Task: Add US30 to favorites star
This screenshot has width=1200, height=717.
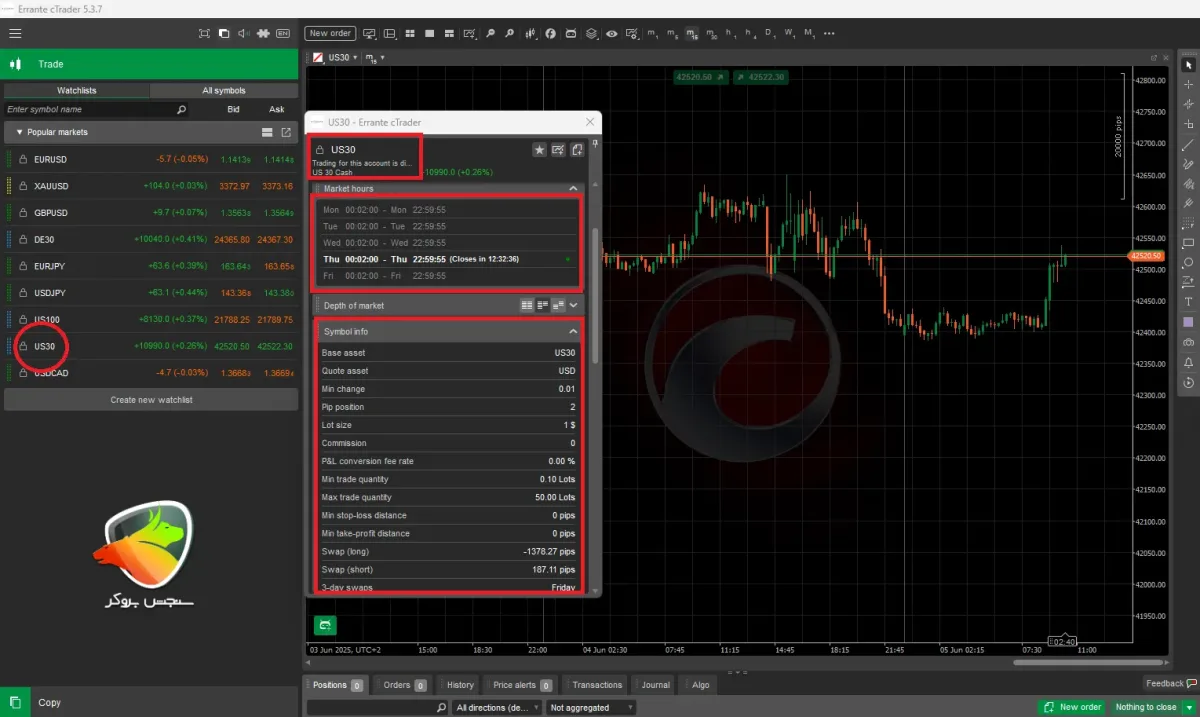Action: (x=539, y=150)
